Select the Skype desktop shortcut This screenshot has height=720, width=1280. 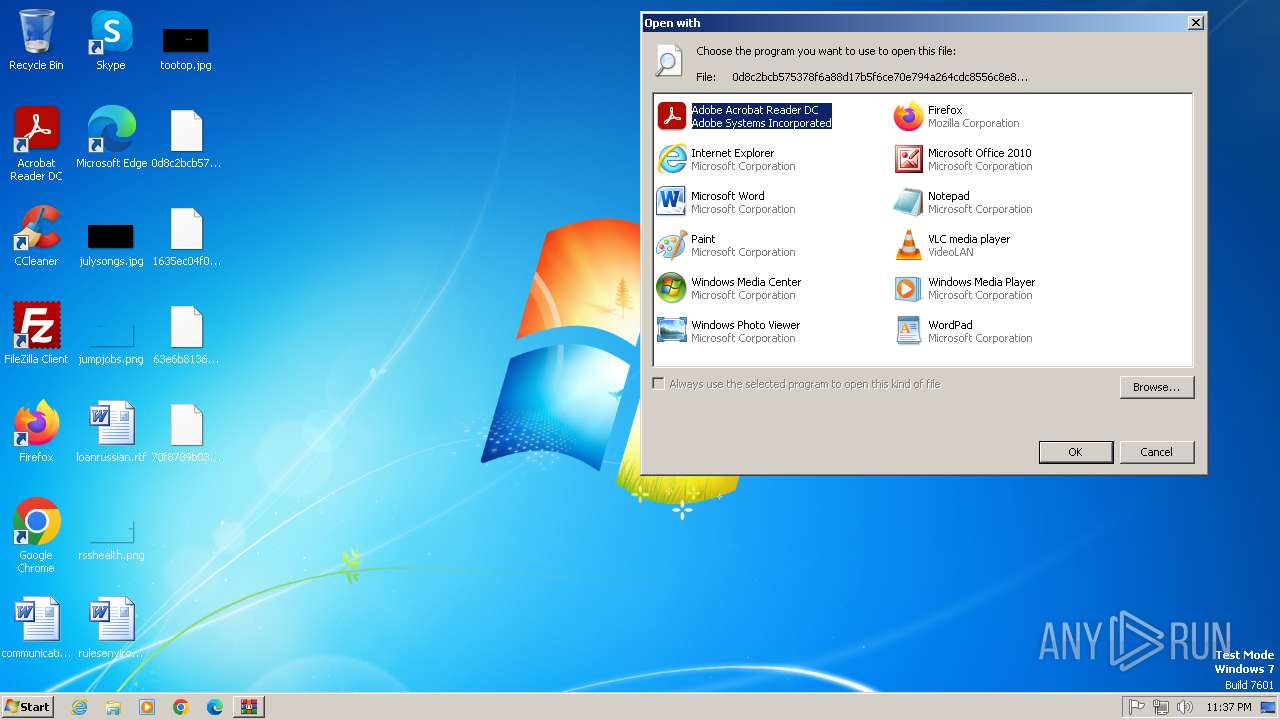pos(111,40)
